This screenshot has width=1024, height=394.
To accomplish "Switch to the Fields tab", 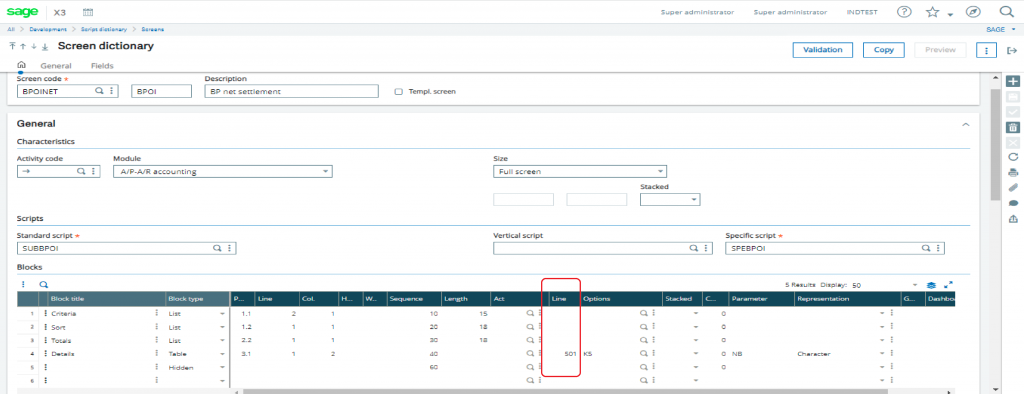I will (x=102, y=65).
